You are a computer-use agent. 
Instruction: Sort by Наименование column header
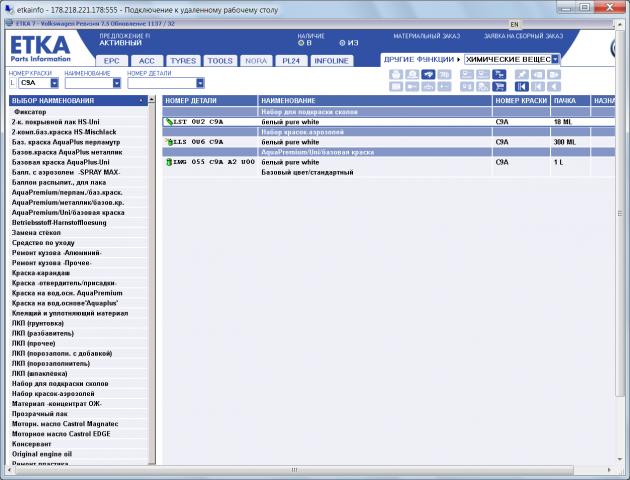click(x=375, y=101)
